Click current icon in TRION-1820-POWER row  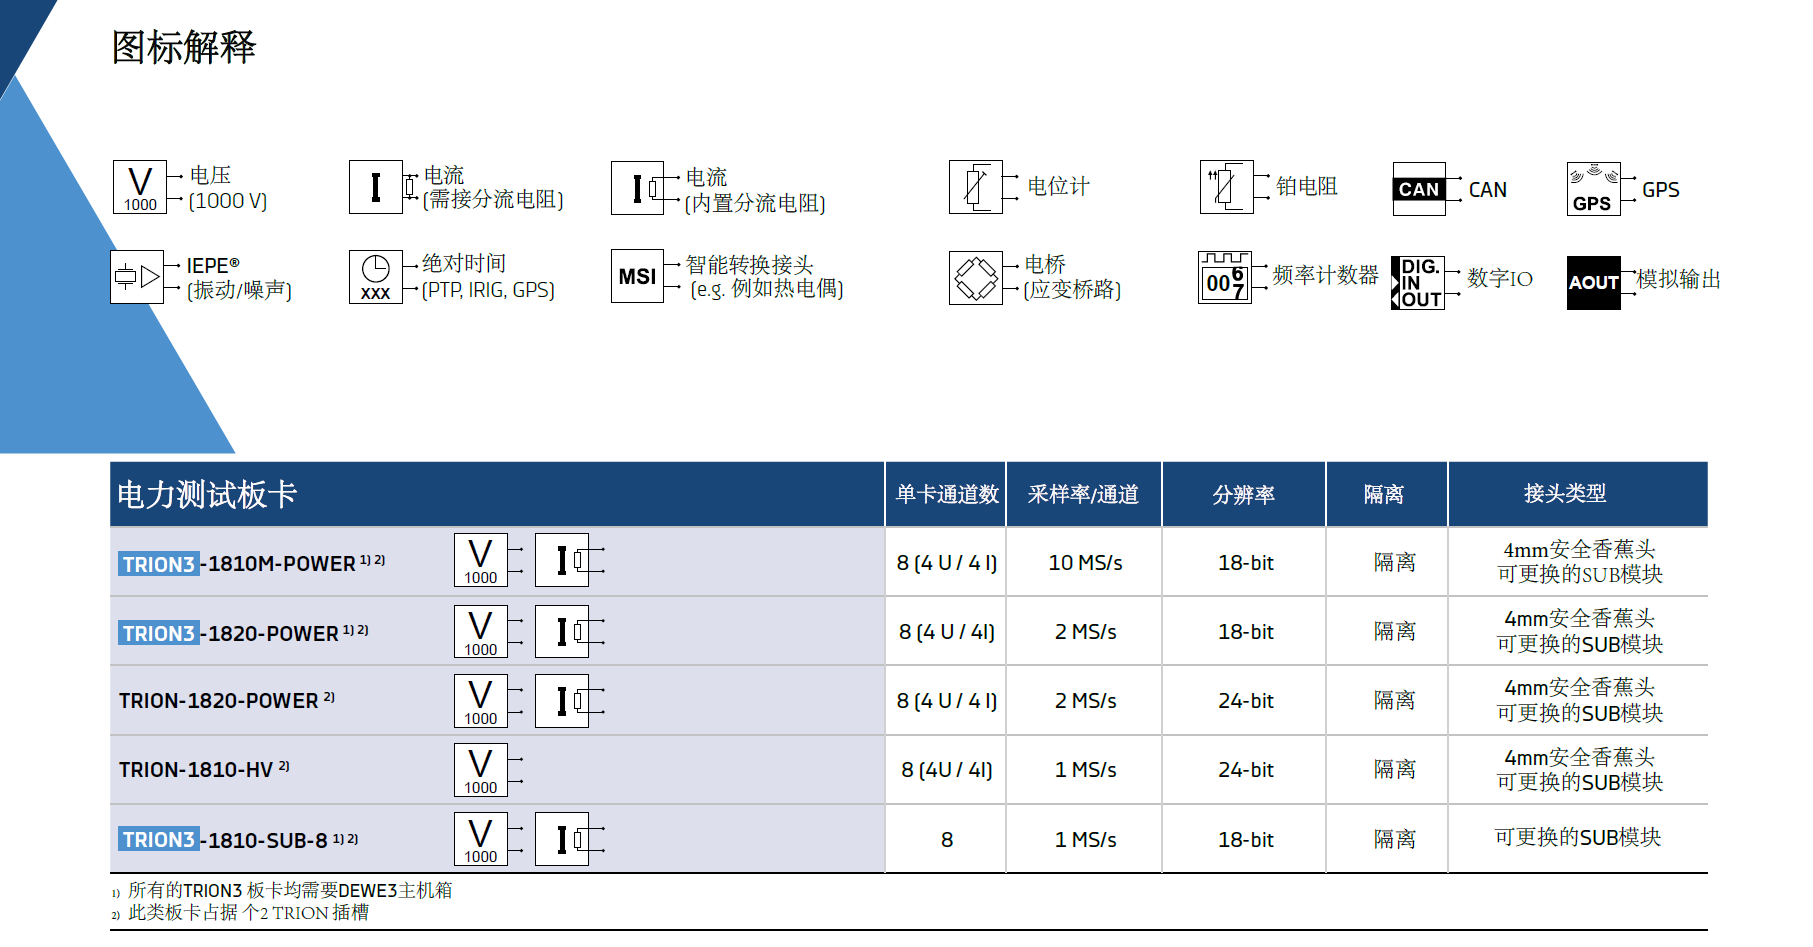point(562,701)
